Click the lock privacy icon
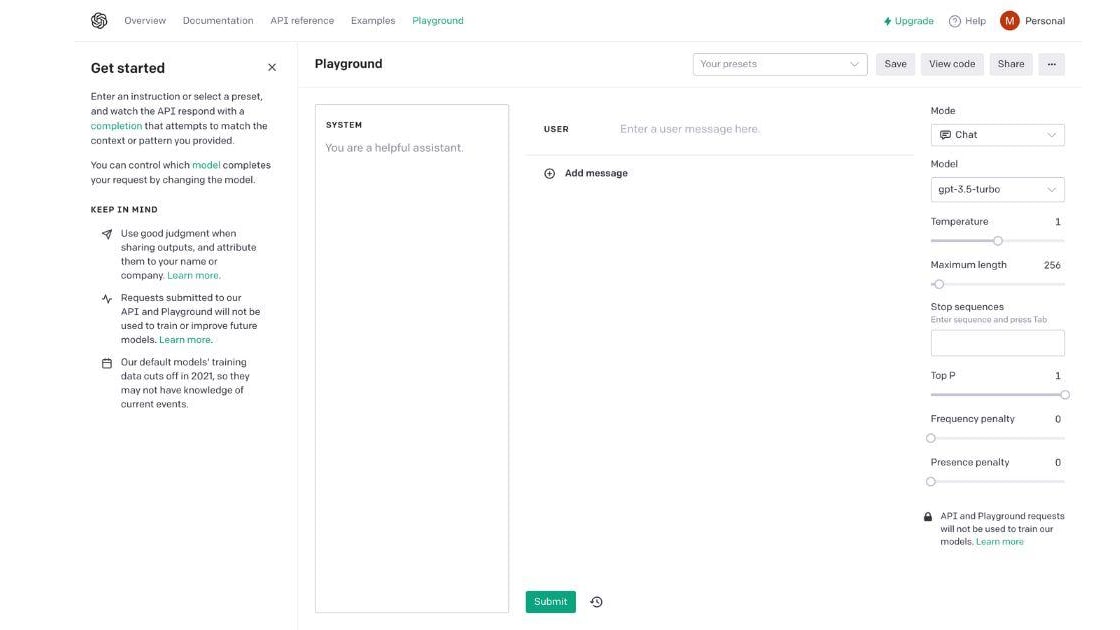This screenshot has width=1120, height=630. point(928,516)
